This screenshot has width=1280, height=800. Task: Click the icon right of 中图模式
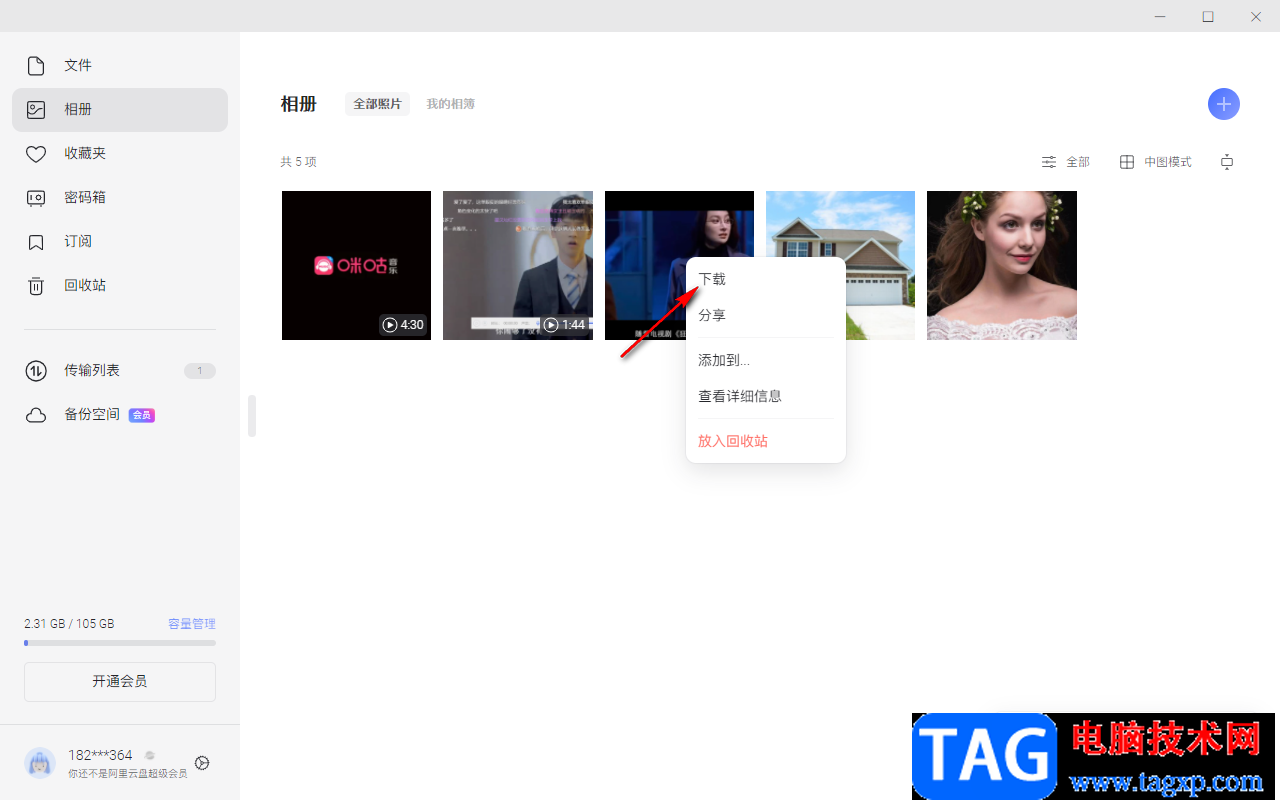[x=1228, y=162]
